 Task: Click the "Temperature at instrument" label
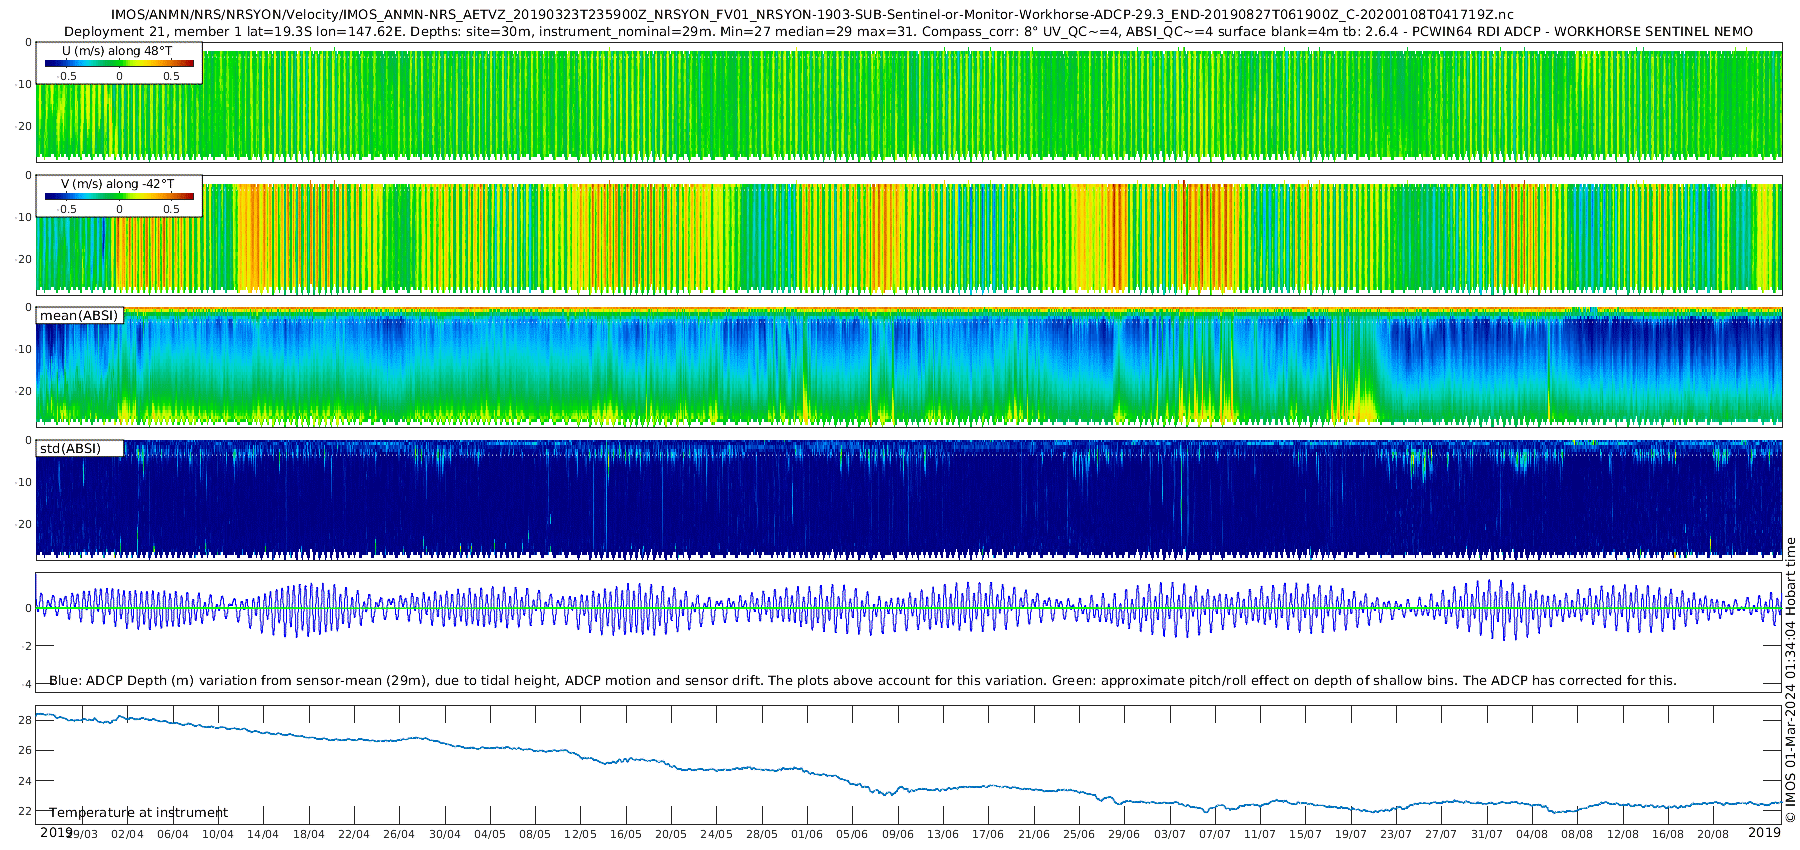pyautogui.click(x=138, y=813)
